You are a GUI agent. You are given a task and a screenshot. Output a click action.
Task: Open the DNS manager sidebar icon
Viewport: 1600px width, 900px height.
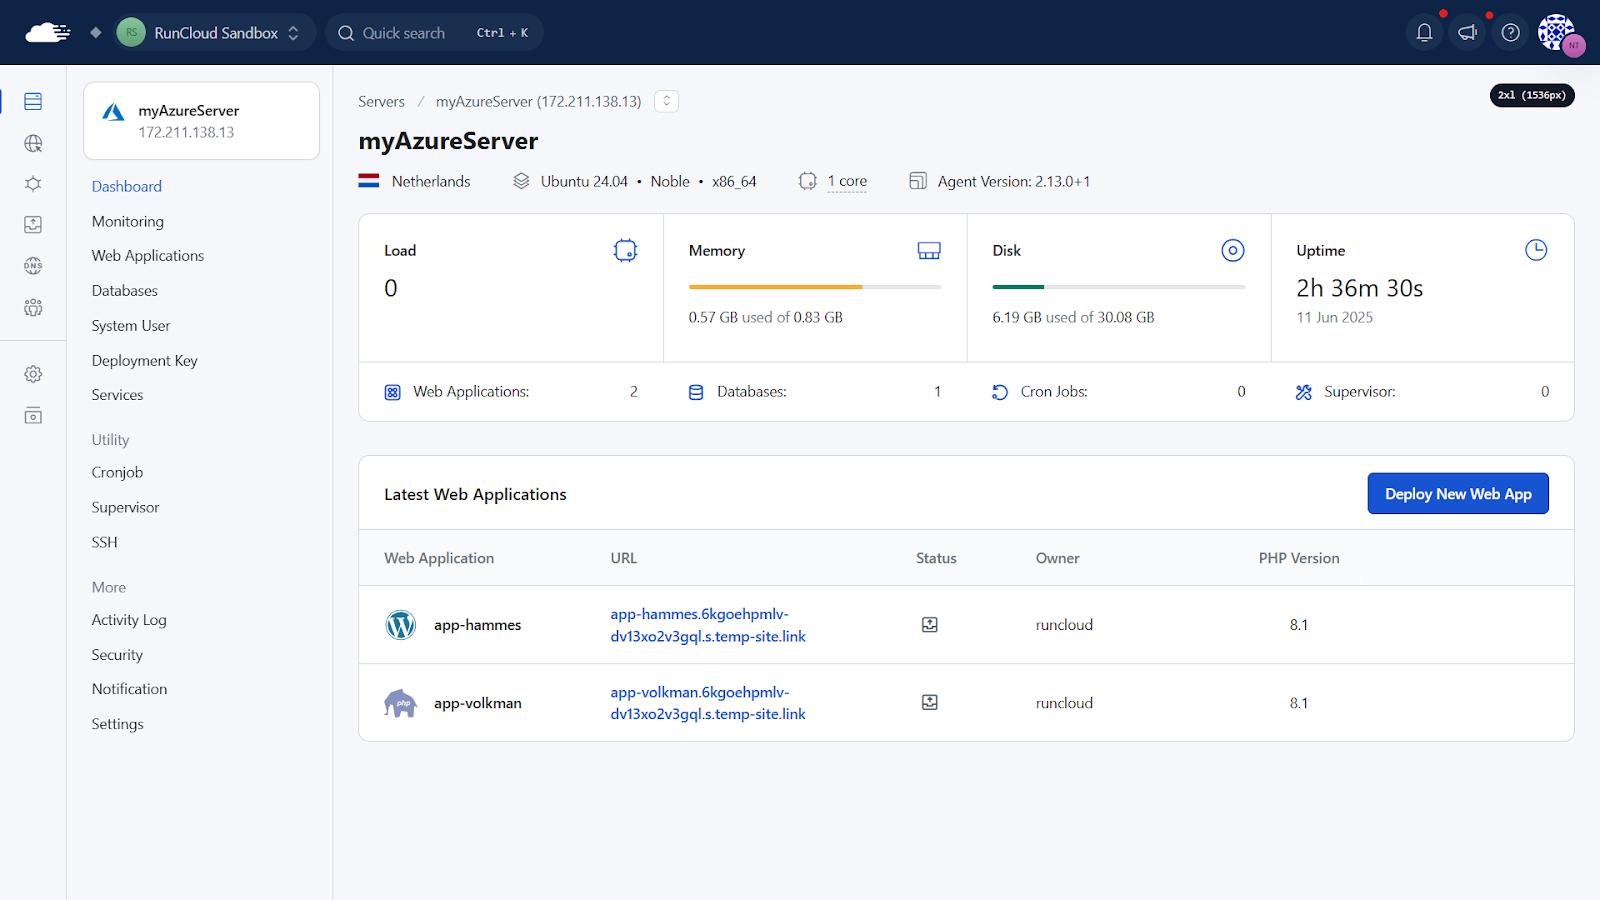[33, 266]
